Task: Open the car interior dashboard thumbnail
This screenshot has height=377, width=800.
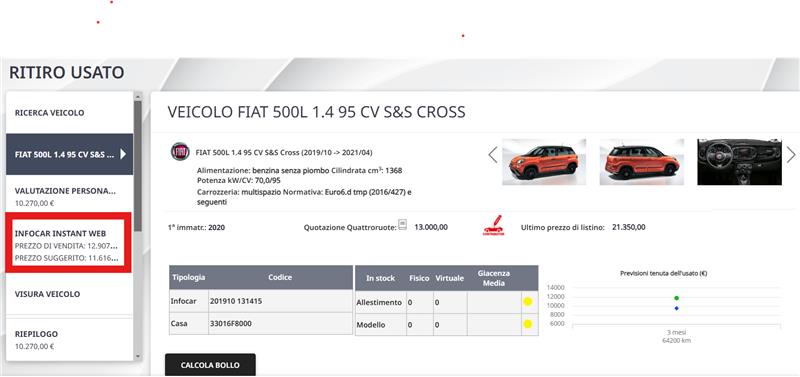Action: (739, 162)
